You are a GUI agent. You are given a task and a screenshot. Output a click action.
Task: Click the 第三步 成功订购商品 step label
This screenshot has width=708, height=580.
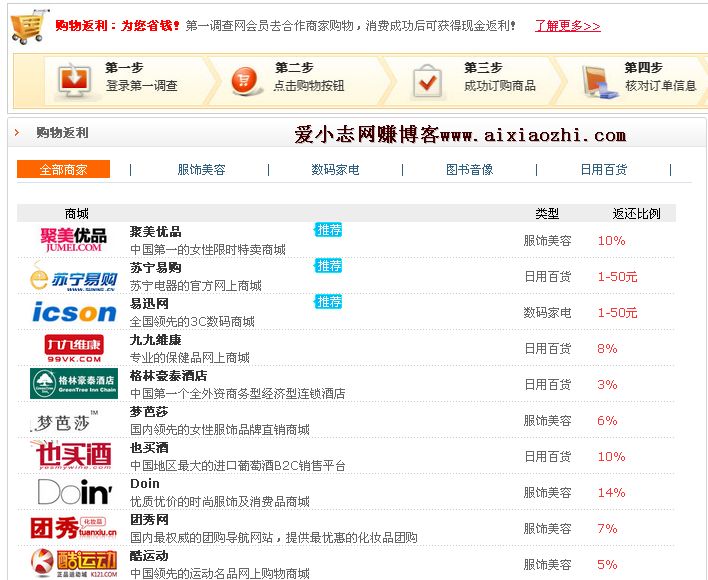[x=499, y=77]
